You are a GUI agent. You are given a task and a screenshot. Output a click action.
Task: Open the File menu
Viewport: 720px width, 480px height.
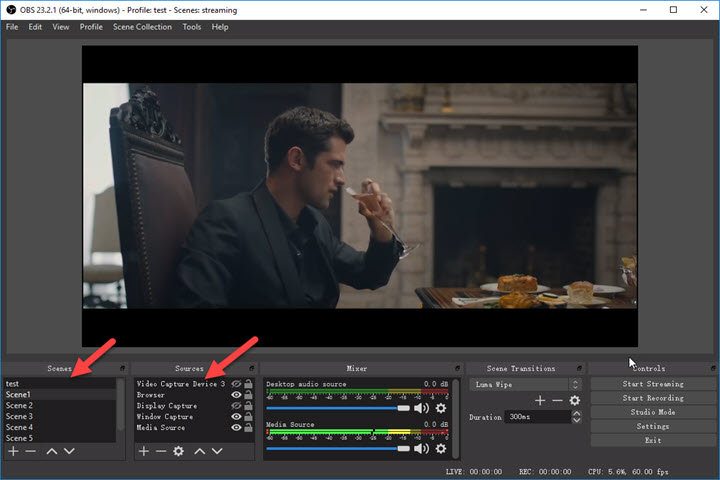point(12,27)
